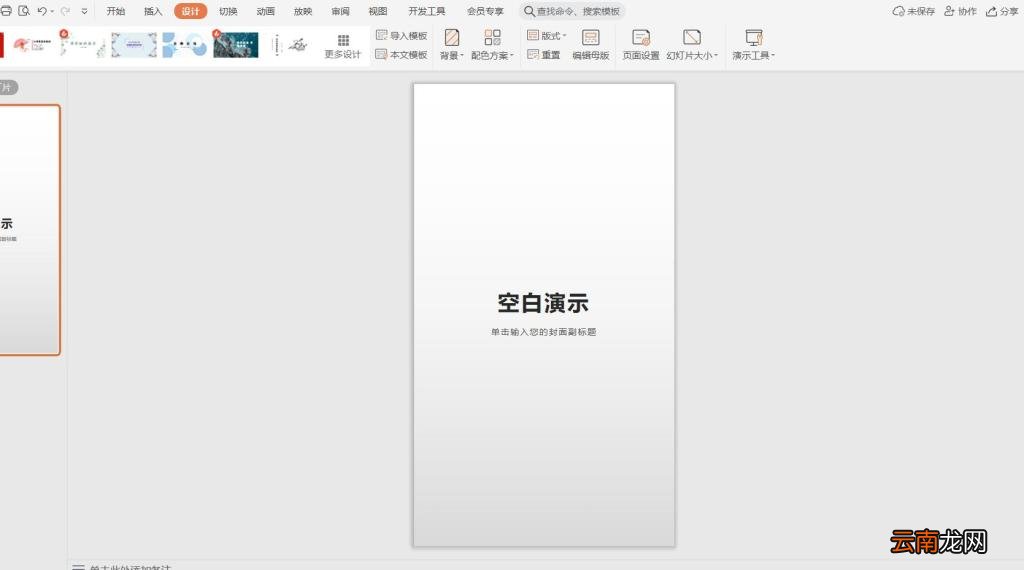Image resolution: width=1024 pixels, height=570 pixels.
Task: Open the 开发工具 tab
Action: pos(426,11)
